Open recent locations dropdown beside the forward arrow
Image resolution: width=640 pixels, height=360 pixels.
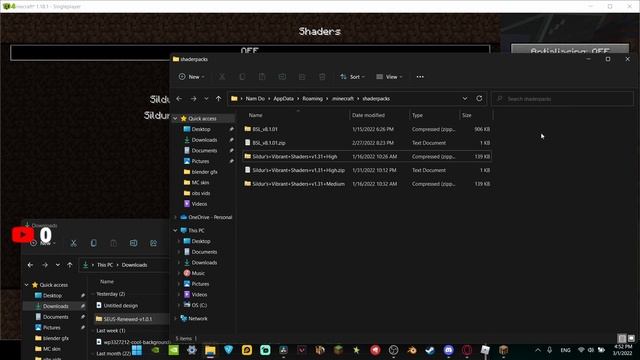click(x=206, y=99)
